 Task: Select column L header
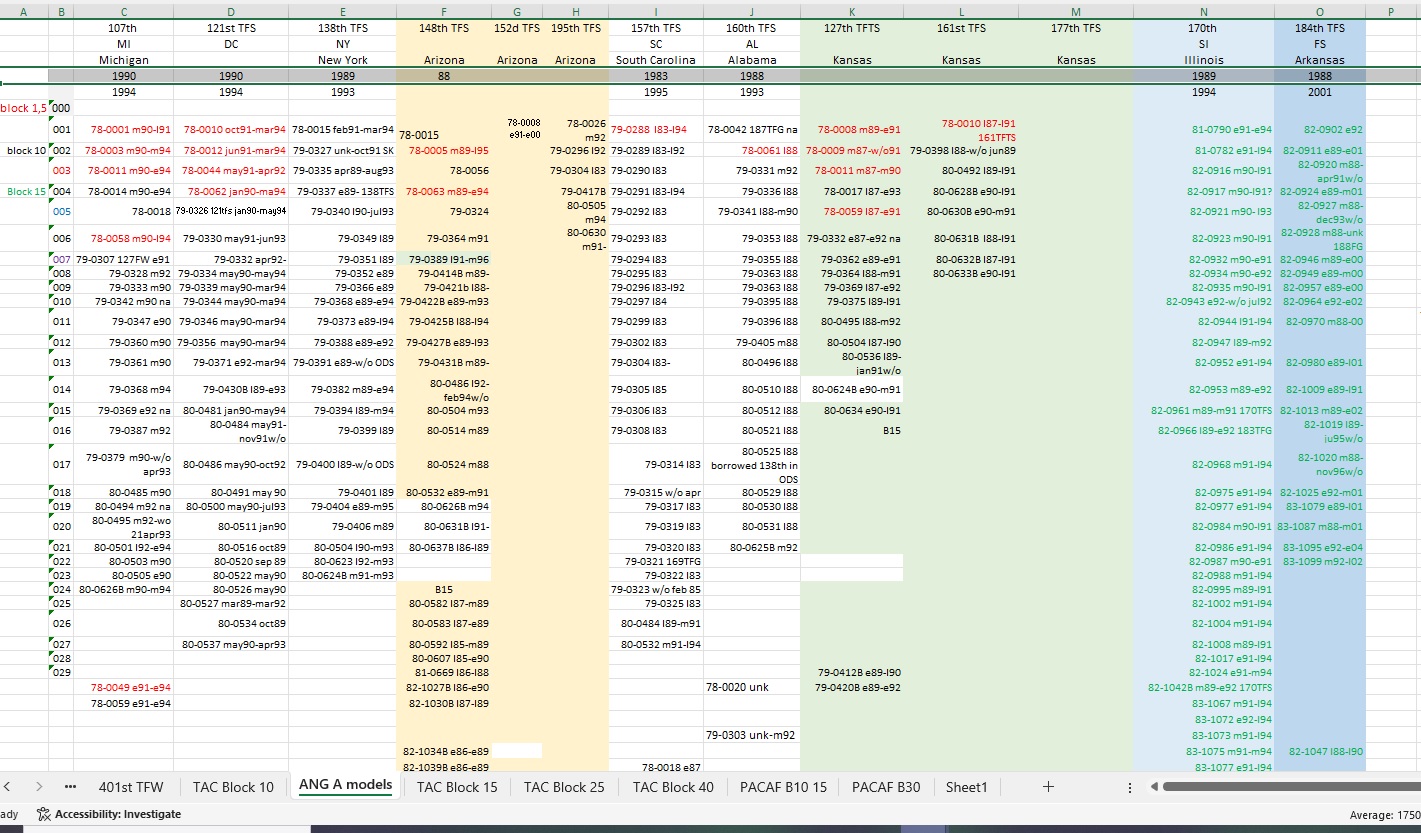pos(961,11)
